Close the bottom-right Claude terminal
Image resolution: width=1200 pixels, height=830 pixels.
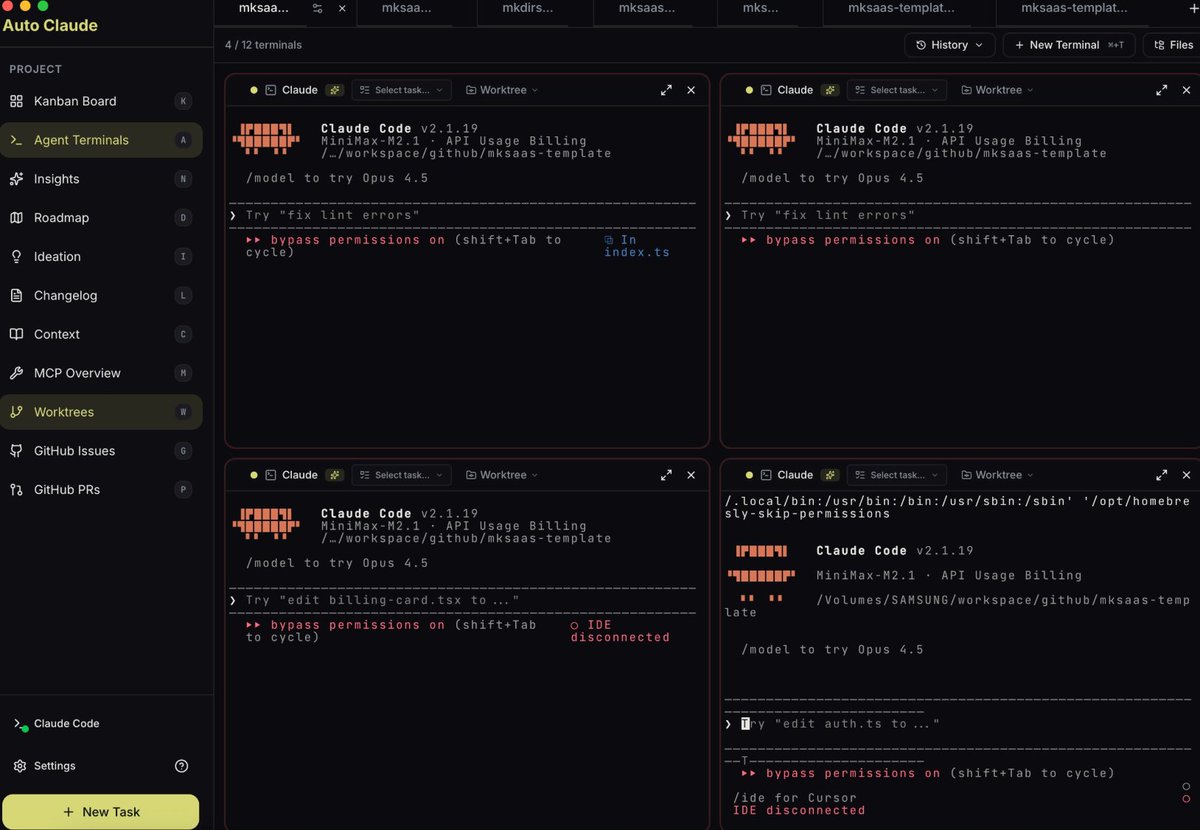click(x=1186, y=475)
